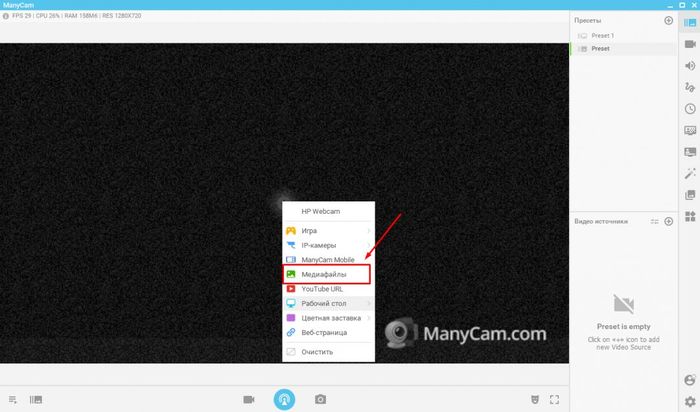This screenshot has height=412, width=700.
Task: Click the Пресеты panel header
Action: point(588,21)
